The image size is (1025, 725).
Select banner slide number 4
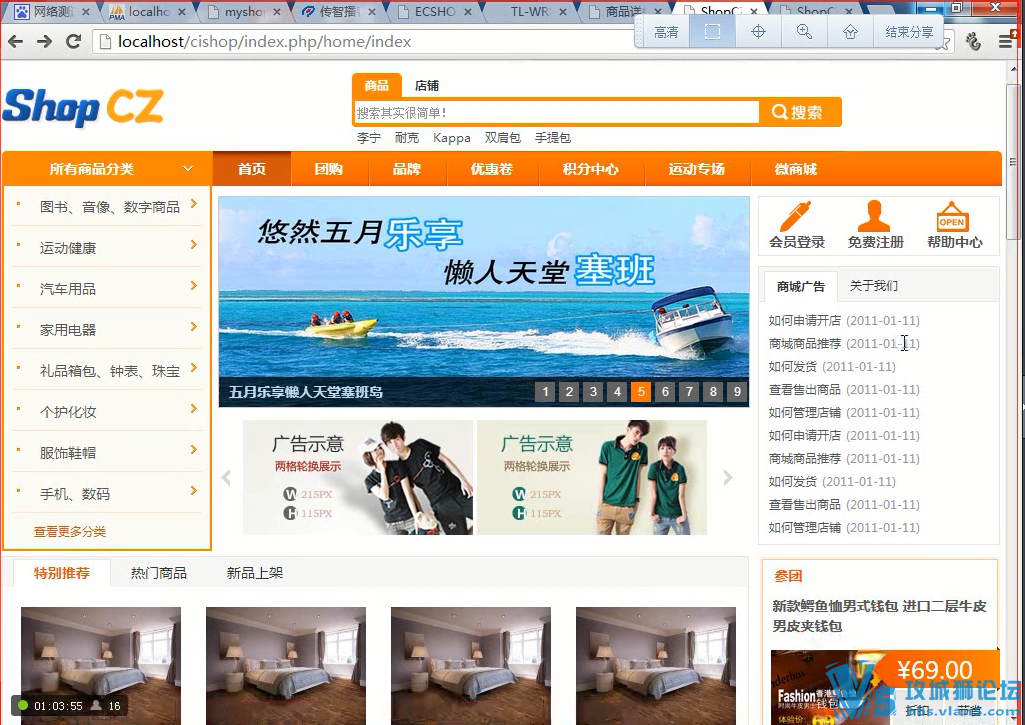click(617, 392)
